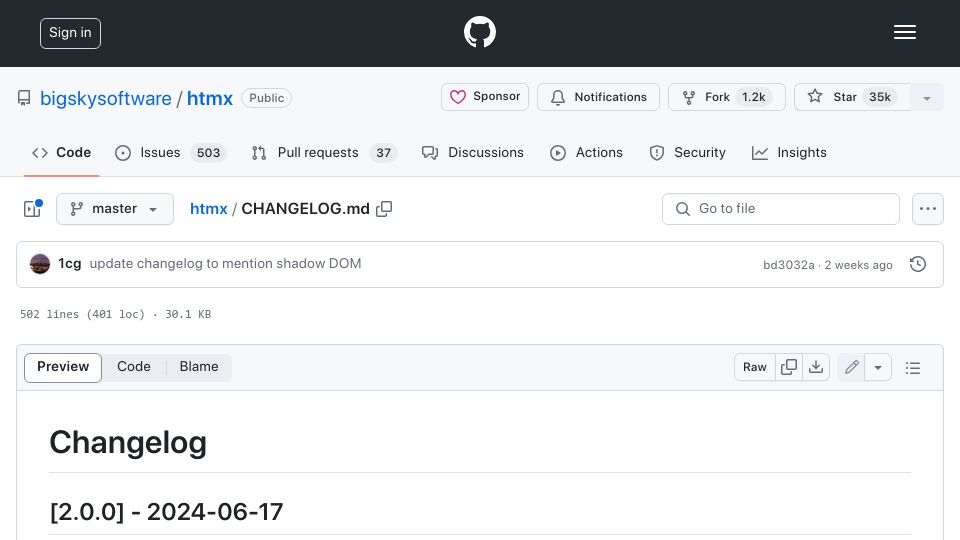The image size is (960, 540).
Task: Download the raw file
Action: 816,367
